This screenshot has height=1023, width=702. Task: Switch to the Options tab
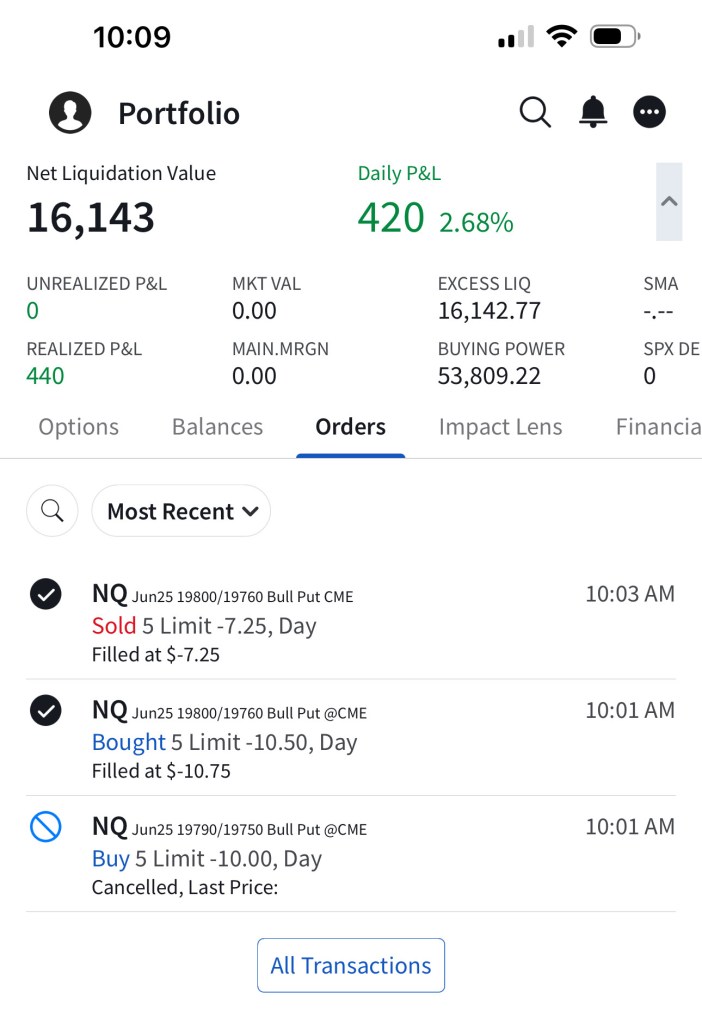tap(78, 427)
